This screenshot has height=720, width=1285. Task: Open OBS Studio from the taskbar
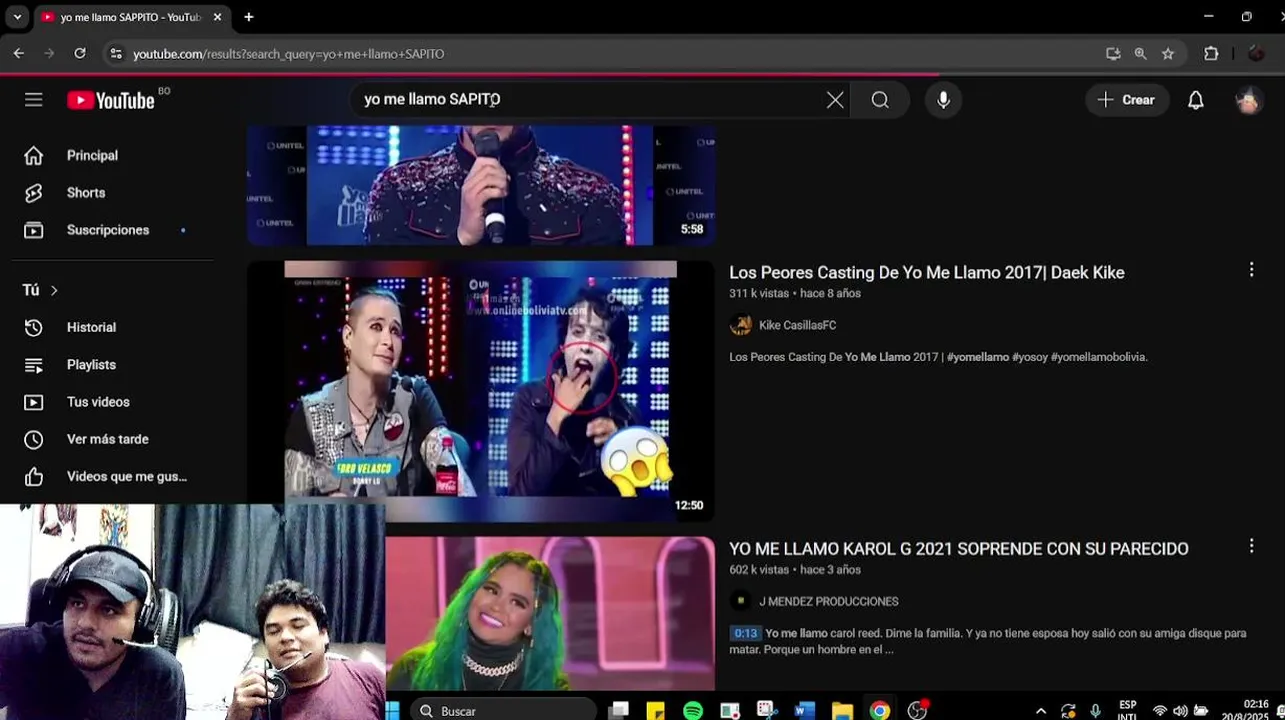pyautogui.click(x=917, y=711)
